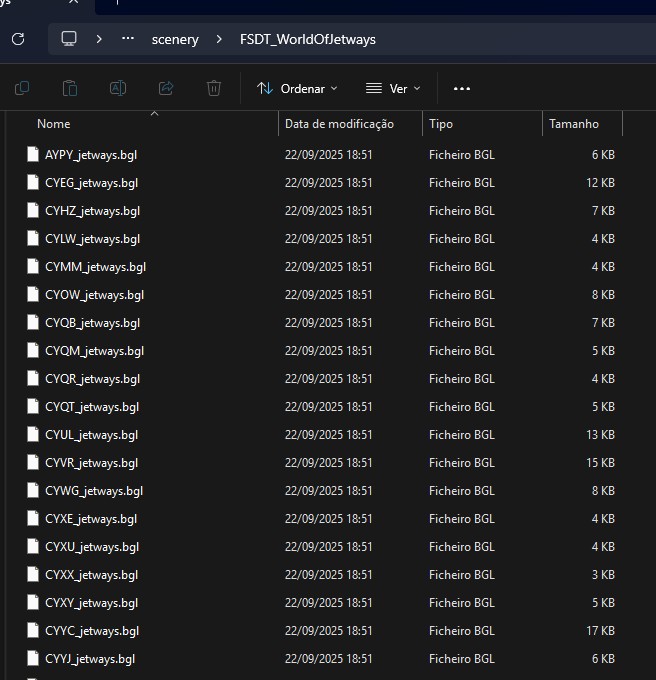Click the Share icon in toolbar

coord(166,88)
